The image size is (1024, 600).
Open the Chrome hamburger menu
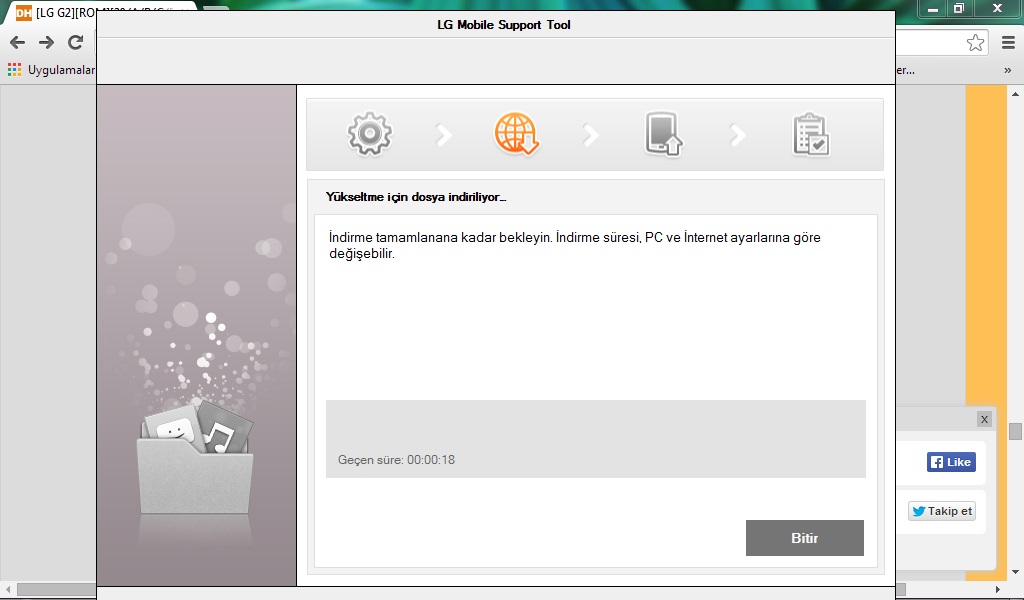(x=1008, y=42)
